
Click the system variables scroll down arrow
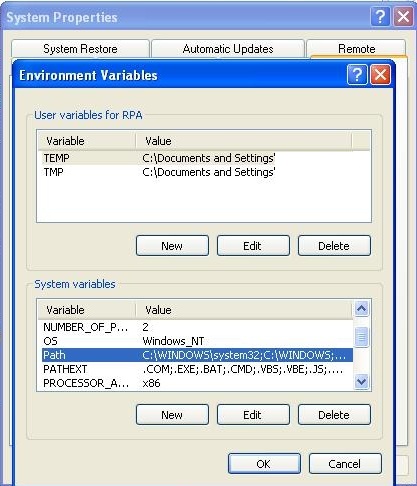click(362, 381)
